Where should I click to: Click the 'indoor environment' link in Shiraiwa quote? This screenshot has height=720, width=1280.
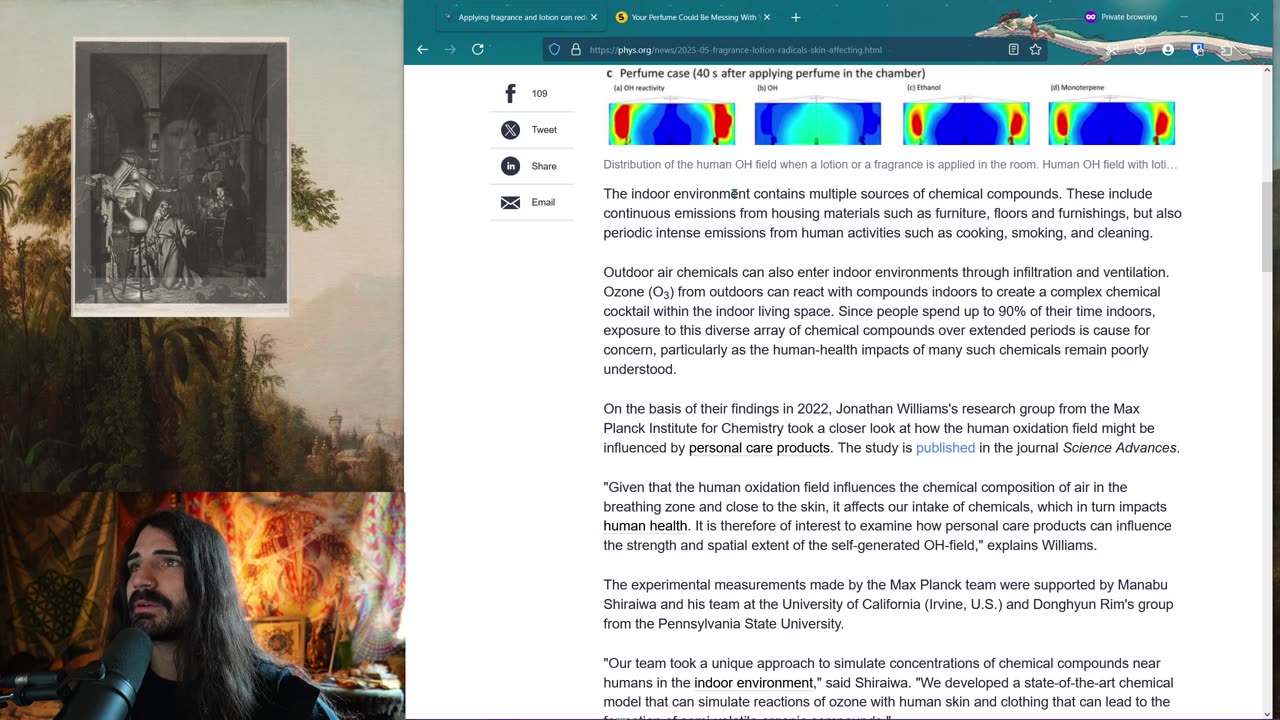753,683
